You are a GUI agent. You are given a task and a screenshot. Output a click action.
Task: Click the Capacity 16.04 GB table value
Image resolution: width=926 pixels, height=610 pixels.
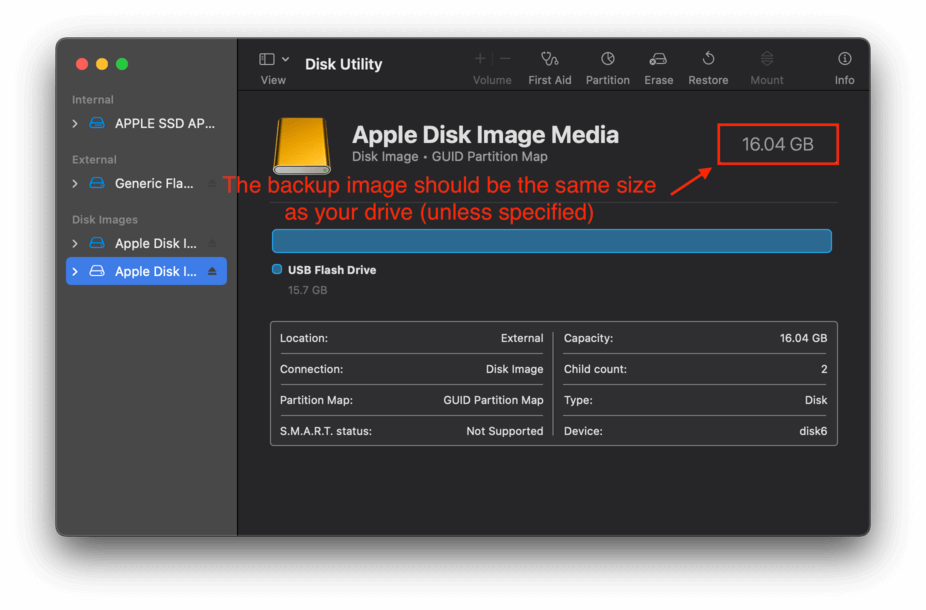pos(803,338)
